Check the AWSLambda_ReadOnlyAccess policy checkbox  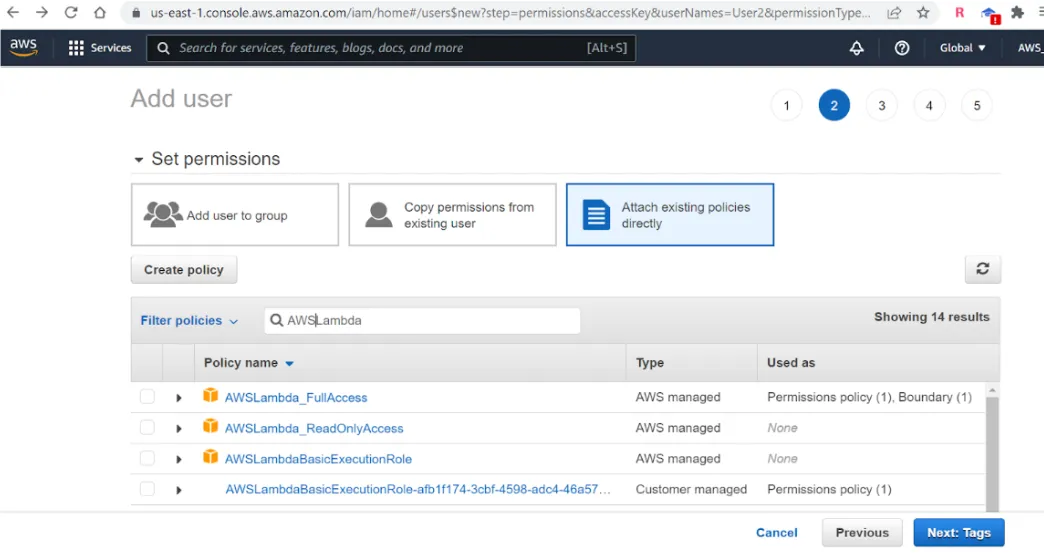point(147,427)
